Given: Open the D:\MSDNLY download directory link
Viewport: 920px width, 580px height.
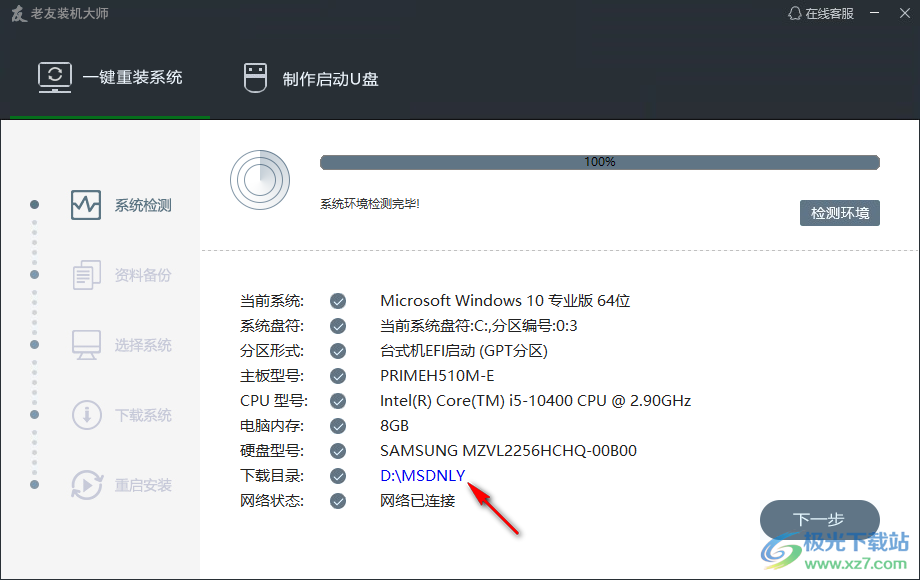Looking at the screenshot, I should pyautogui.click(x=422, y=476).
